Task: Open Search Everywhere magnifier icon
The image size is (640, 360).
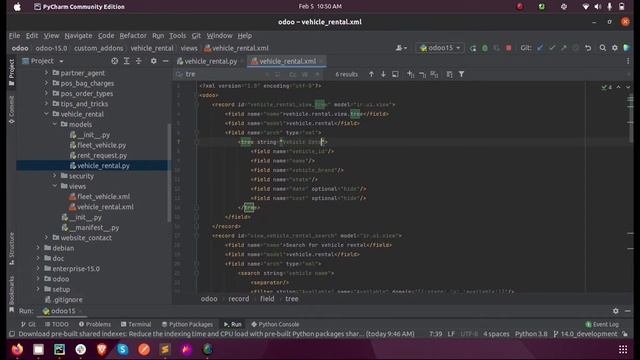Action: [602, 48]
